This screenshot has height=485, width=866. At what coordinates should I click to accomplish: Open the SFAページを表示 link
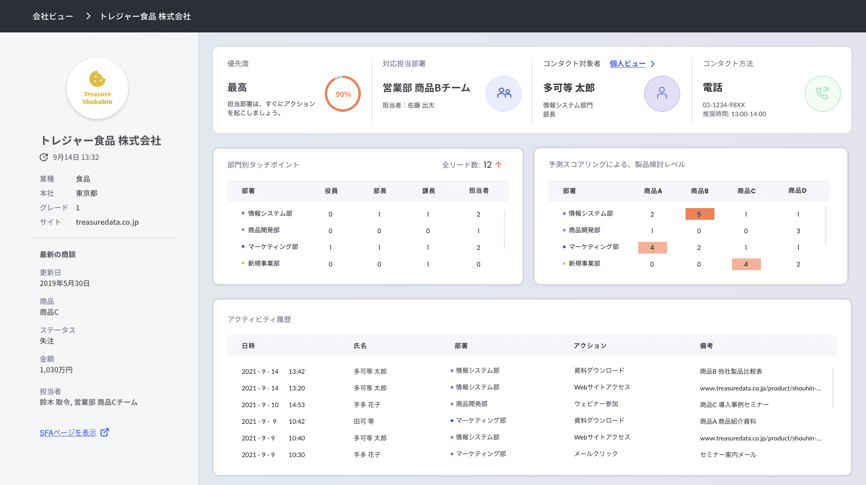click(68, 433)
